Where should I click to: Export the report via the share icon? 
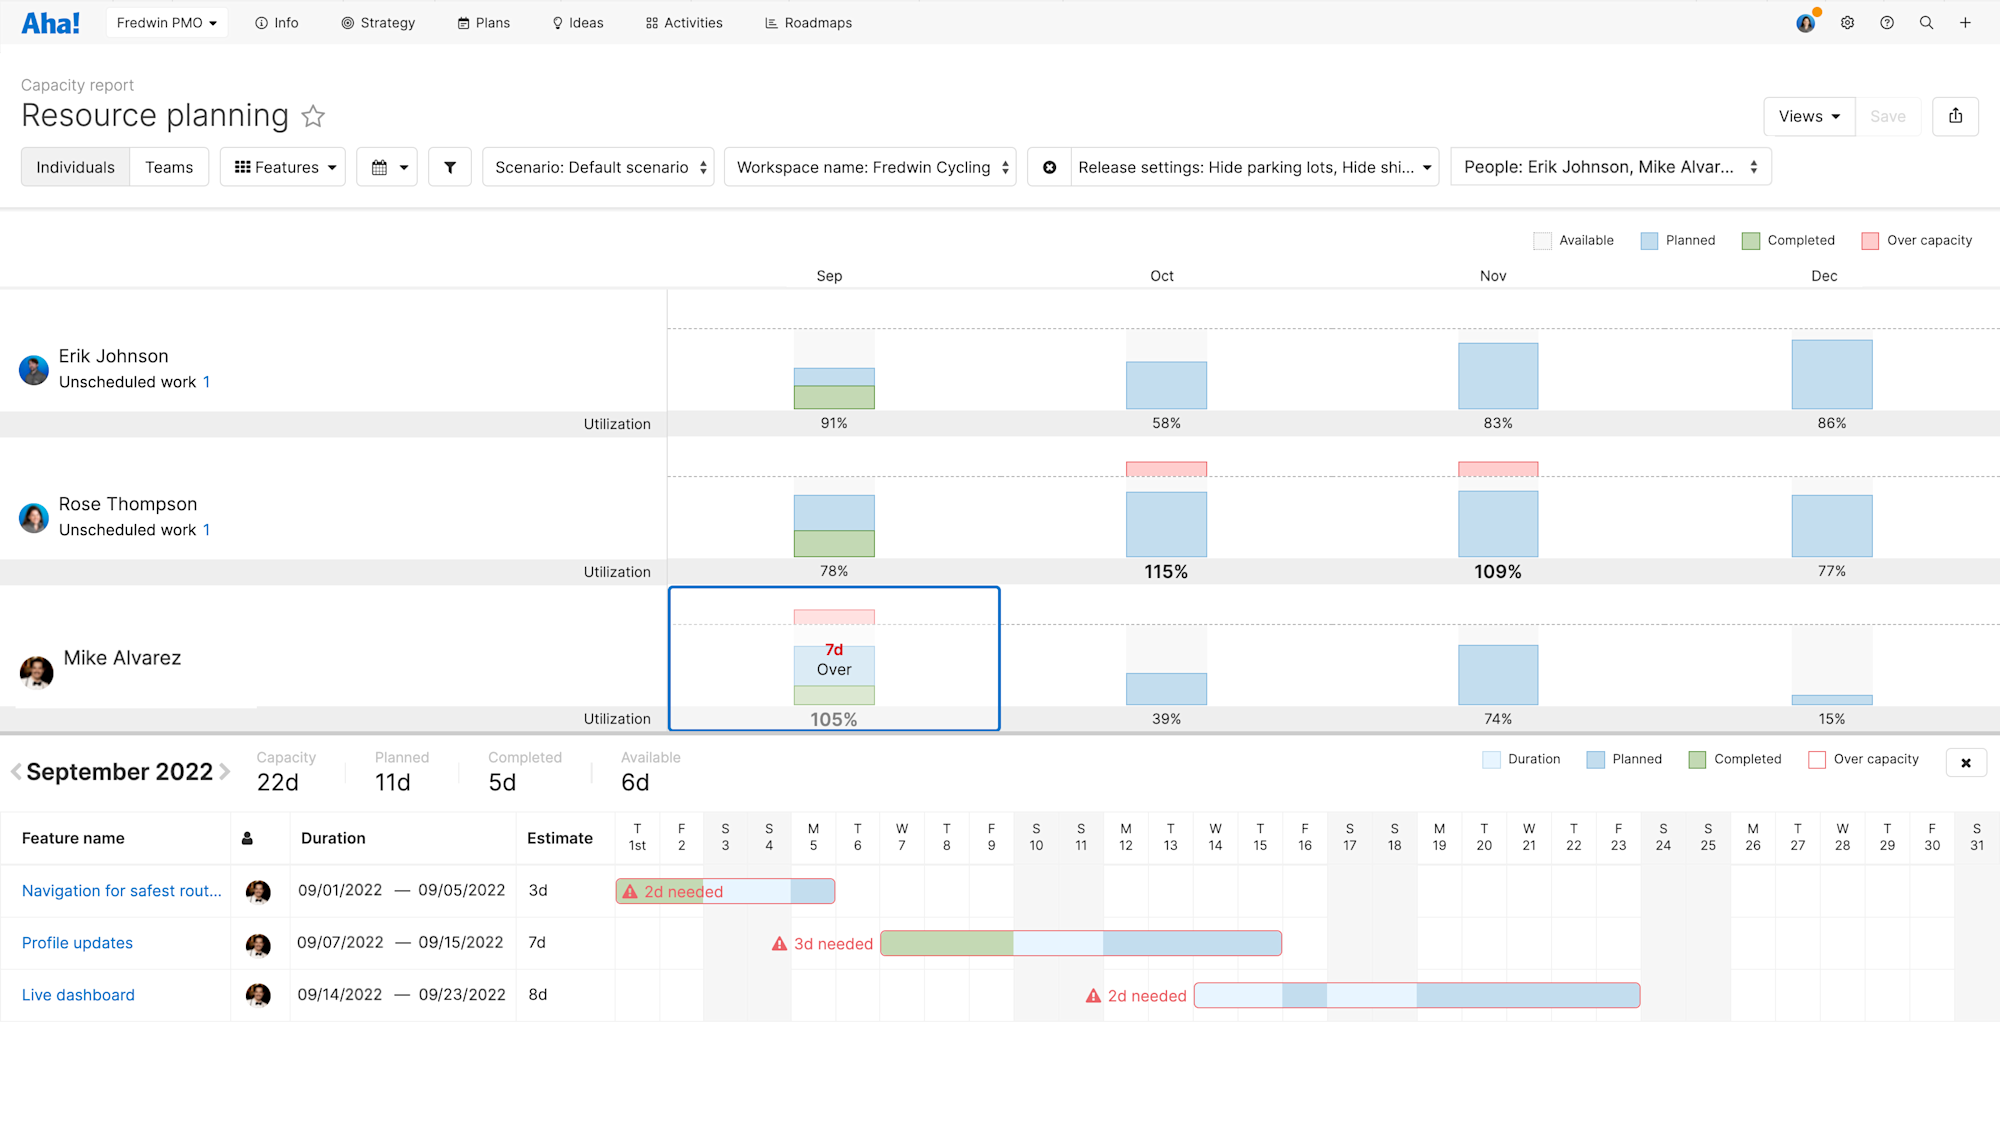[x=1955, y=116]
